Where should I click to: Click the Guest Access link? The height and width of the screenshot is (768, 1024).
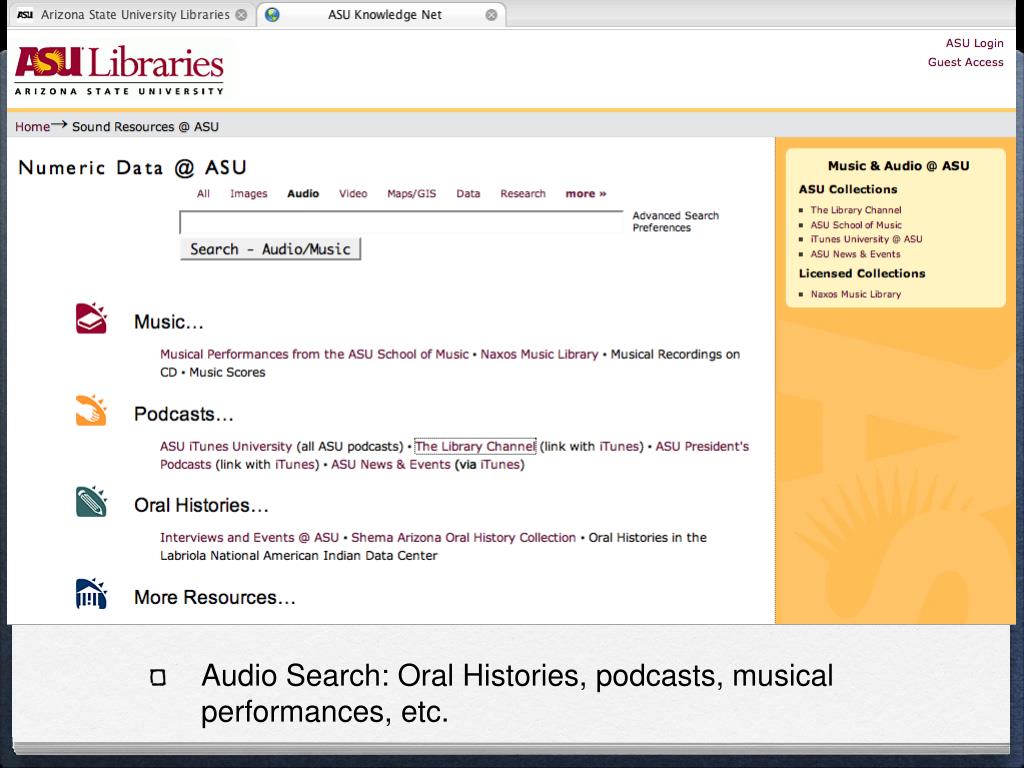click(965, 62)
